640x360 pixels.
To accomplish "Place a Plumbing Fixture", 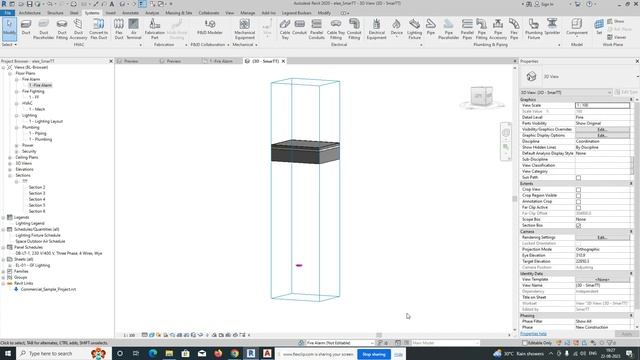I will (x=533, y=29).
